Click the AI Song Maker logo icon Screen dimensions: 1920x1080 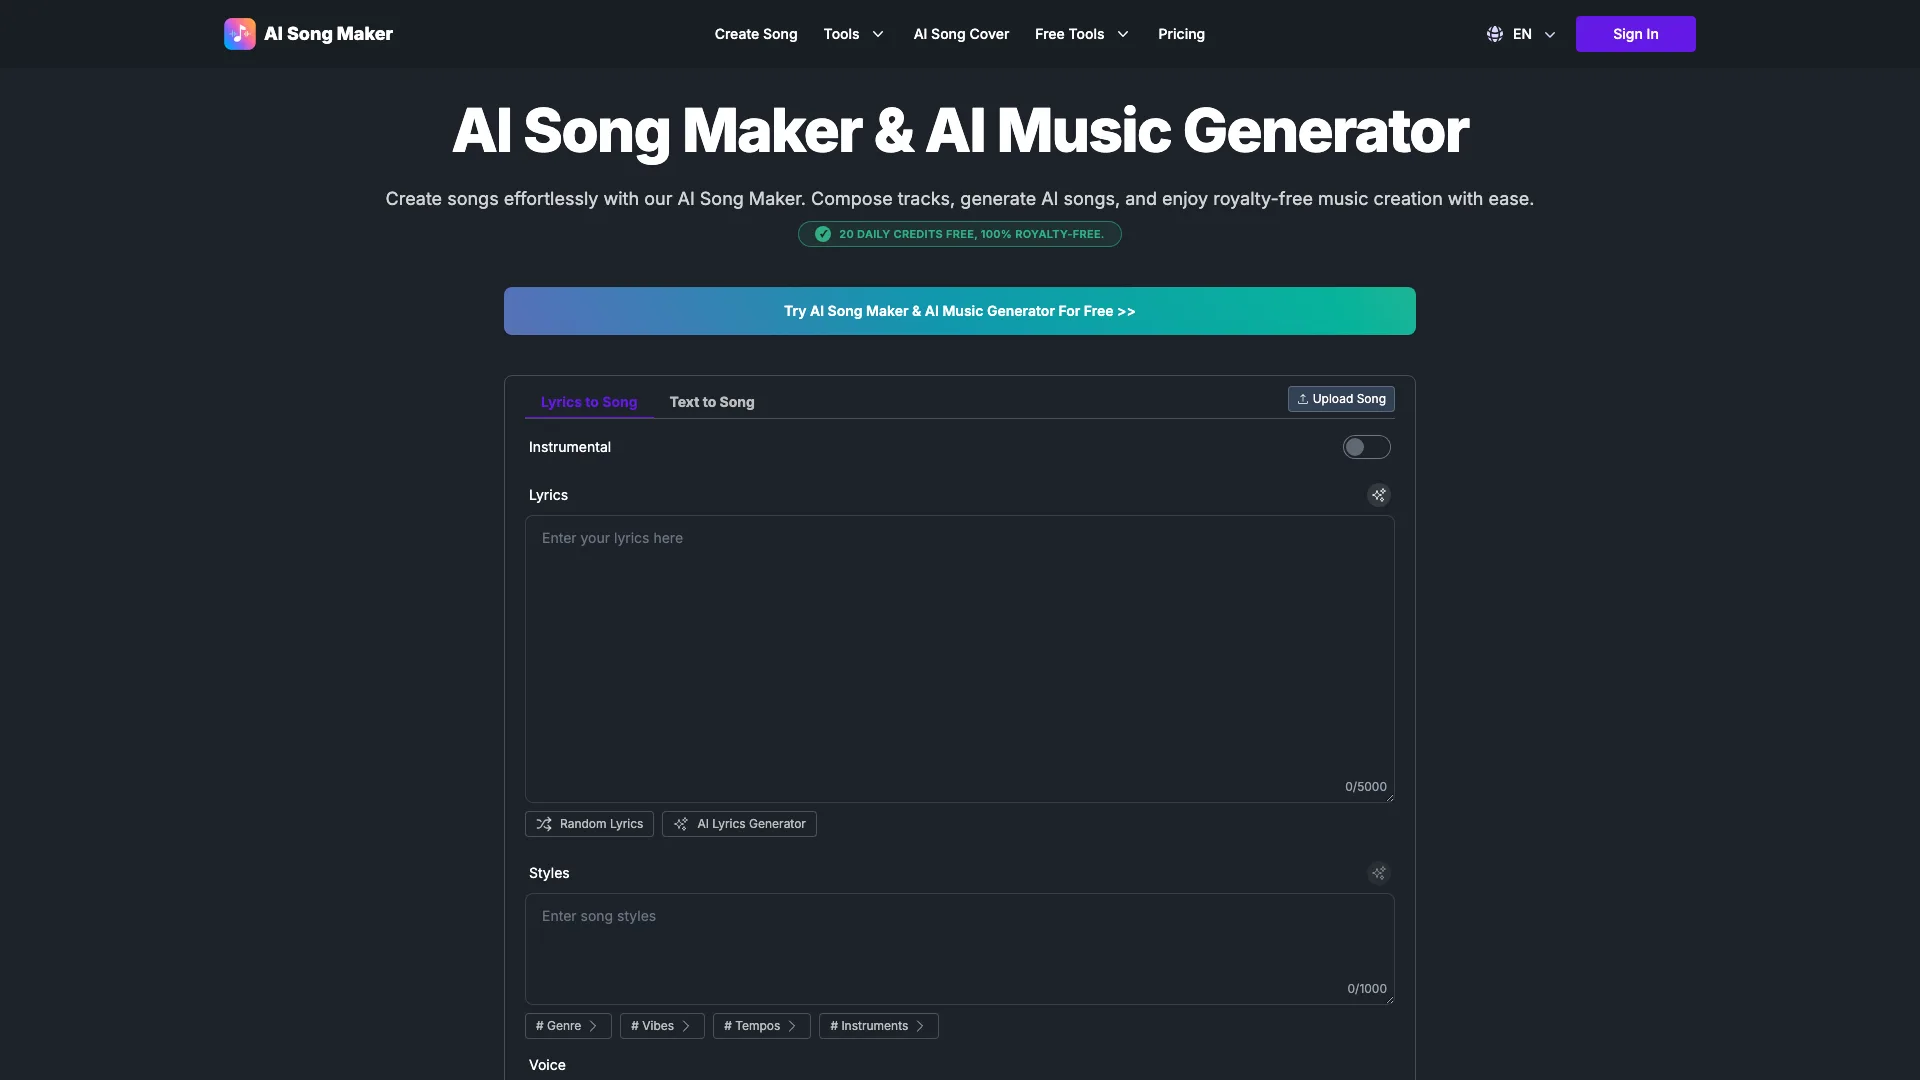tap(239, 34)
